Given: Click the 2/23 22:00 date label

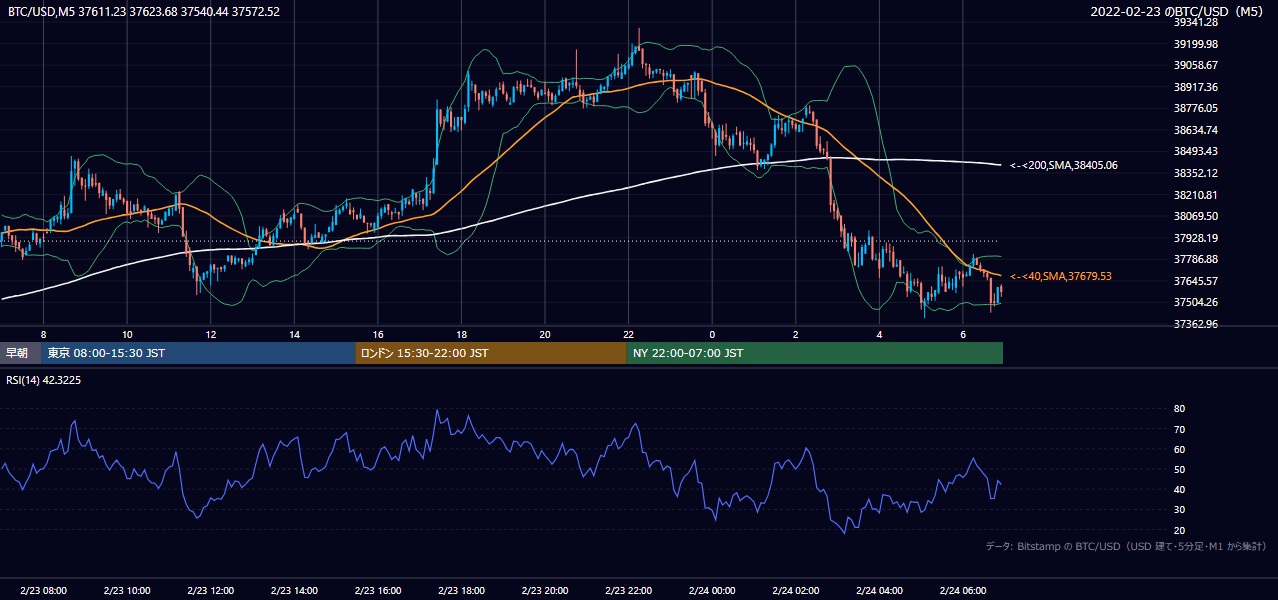Looking at the screenshot, I should [628, 591].
